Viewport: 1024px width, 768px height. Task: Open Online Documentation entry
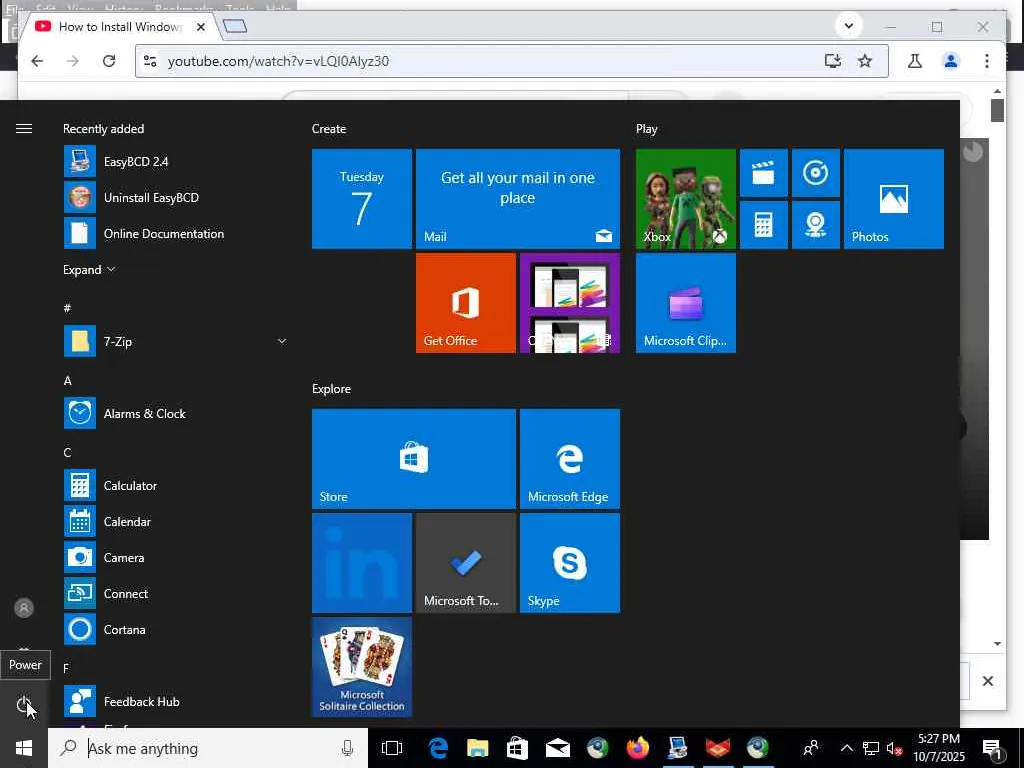click(x=175, y=233)
